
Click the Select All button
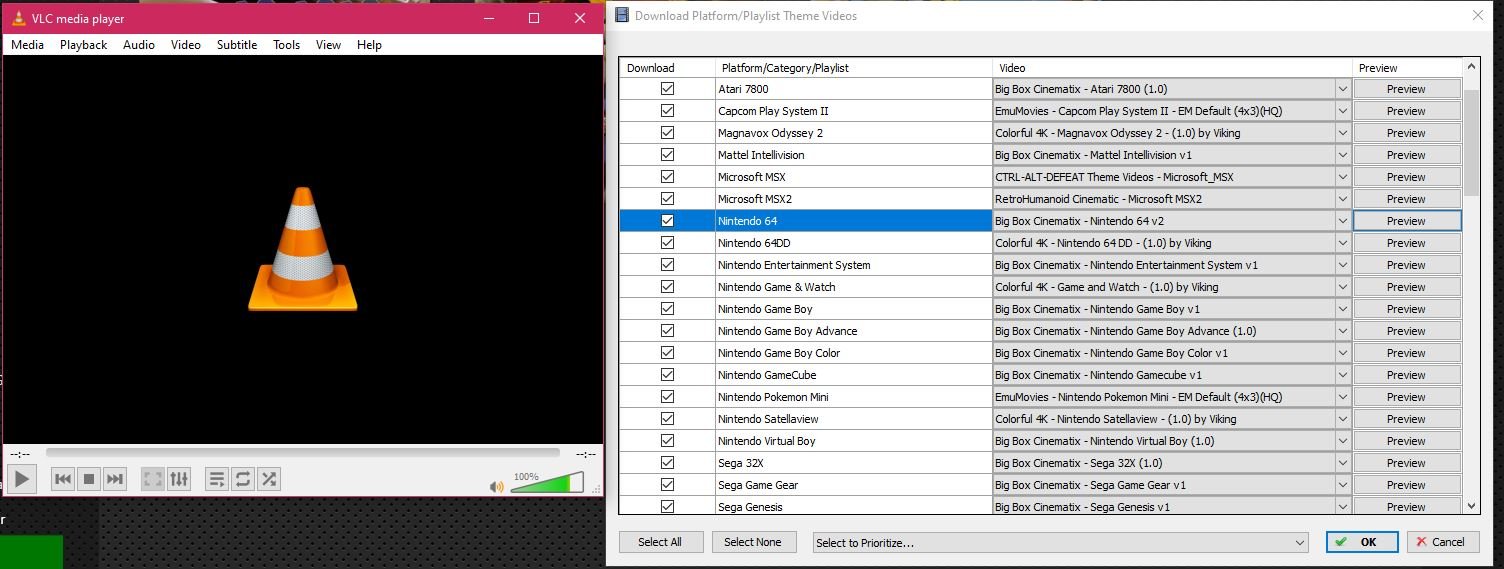[660, 542]
